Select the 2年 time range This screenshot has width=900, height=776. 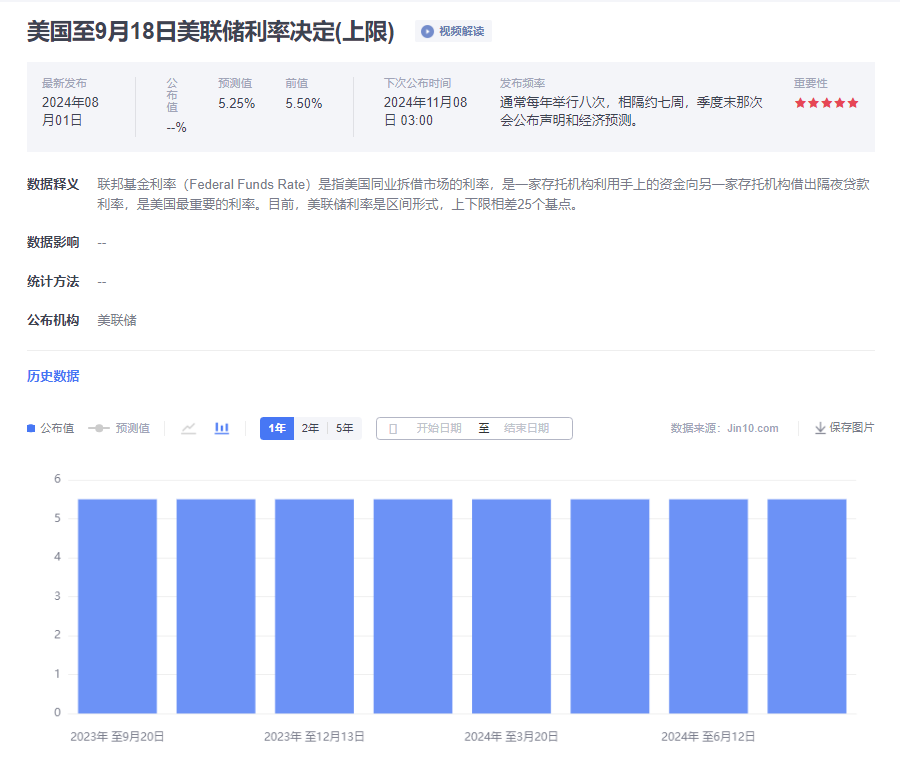(311, 428)
